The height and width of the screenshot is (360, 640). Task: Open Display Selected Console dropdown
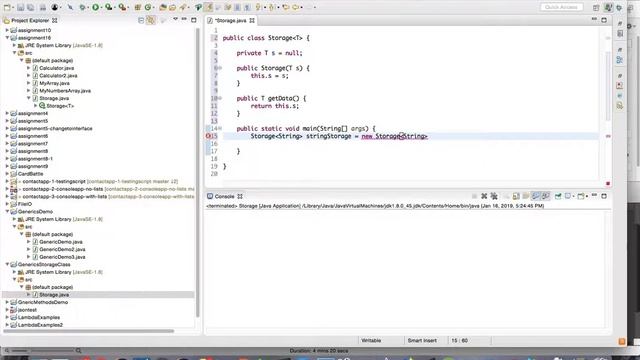pyautogui.click(x=573, y=196)
